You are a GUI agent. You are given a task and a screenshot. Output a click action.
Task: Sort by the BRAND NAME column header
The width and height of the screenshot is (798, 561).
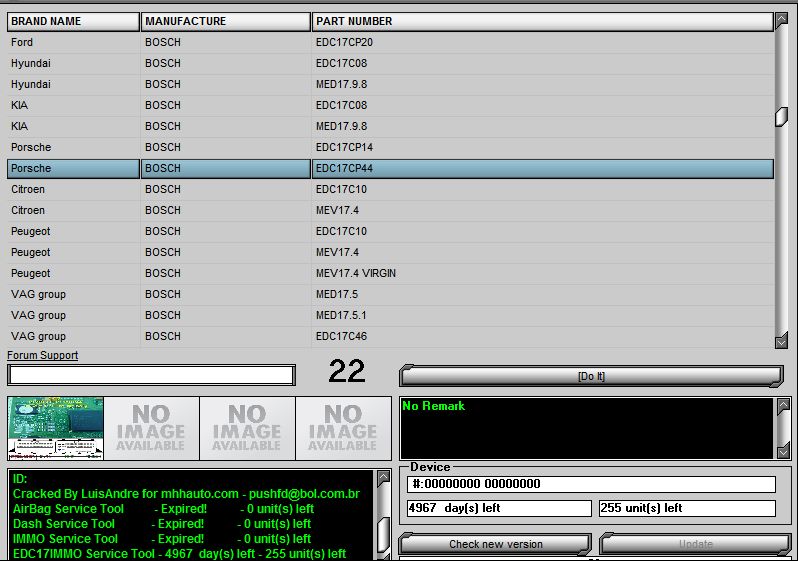(x=72, y=21)
